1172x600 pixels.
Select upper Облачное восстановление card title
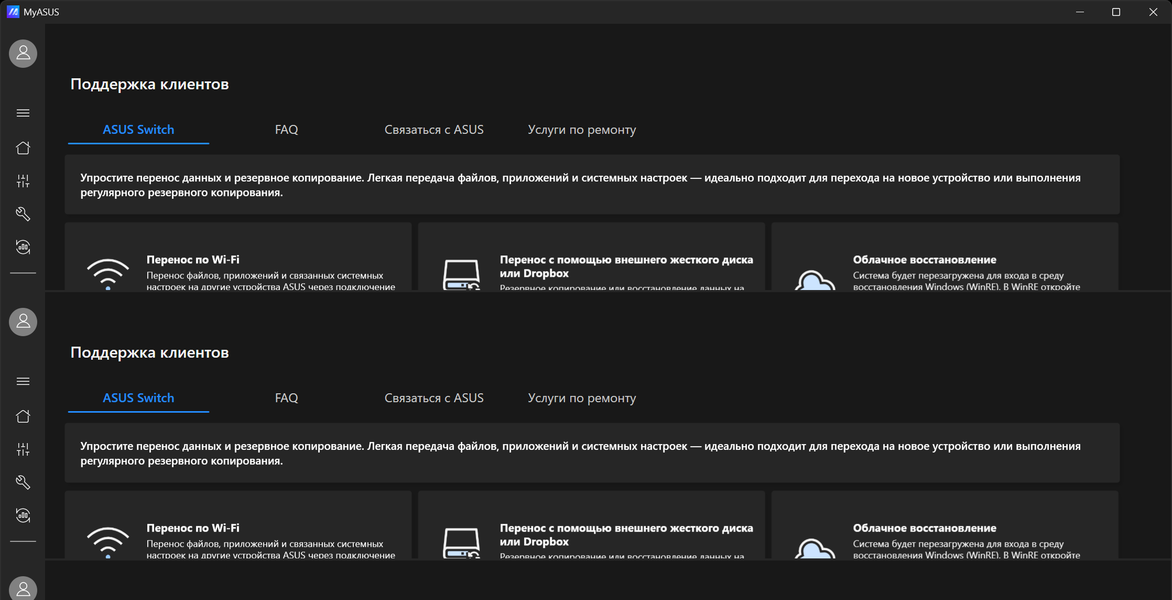(x=925, y=259)
